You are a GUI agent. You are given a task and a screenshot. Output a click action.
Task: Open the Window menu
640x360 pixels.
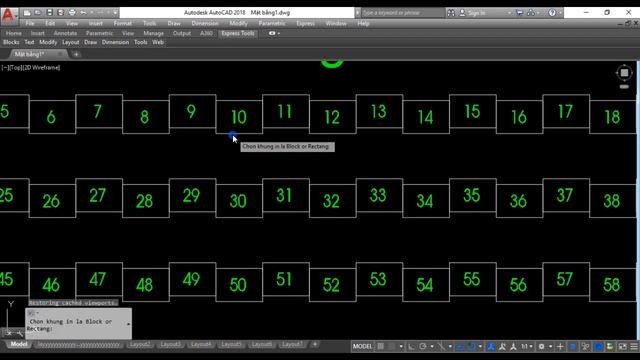[336, 23]
